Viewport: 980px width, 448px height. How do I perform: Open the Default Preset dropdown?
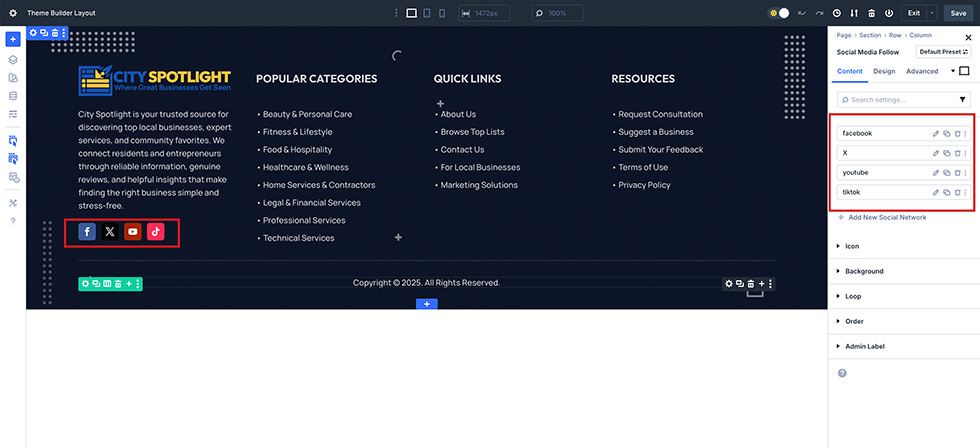943,51
